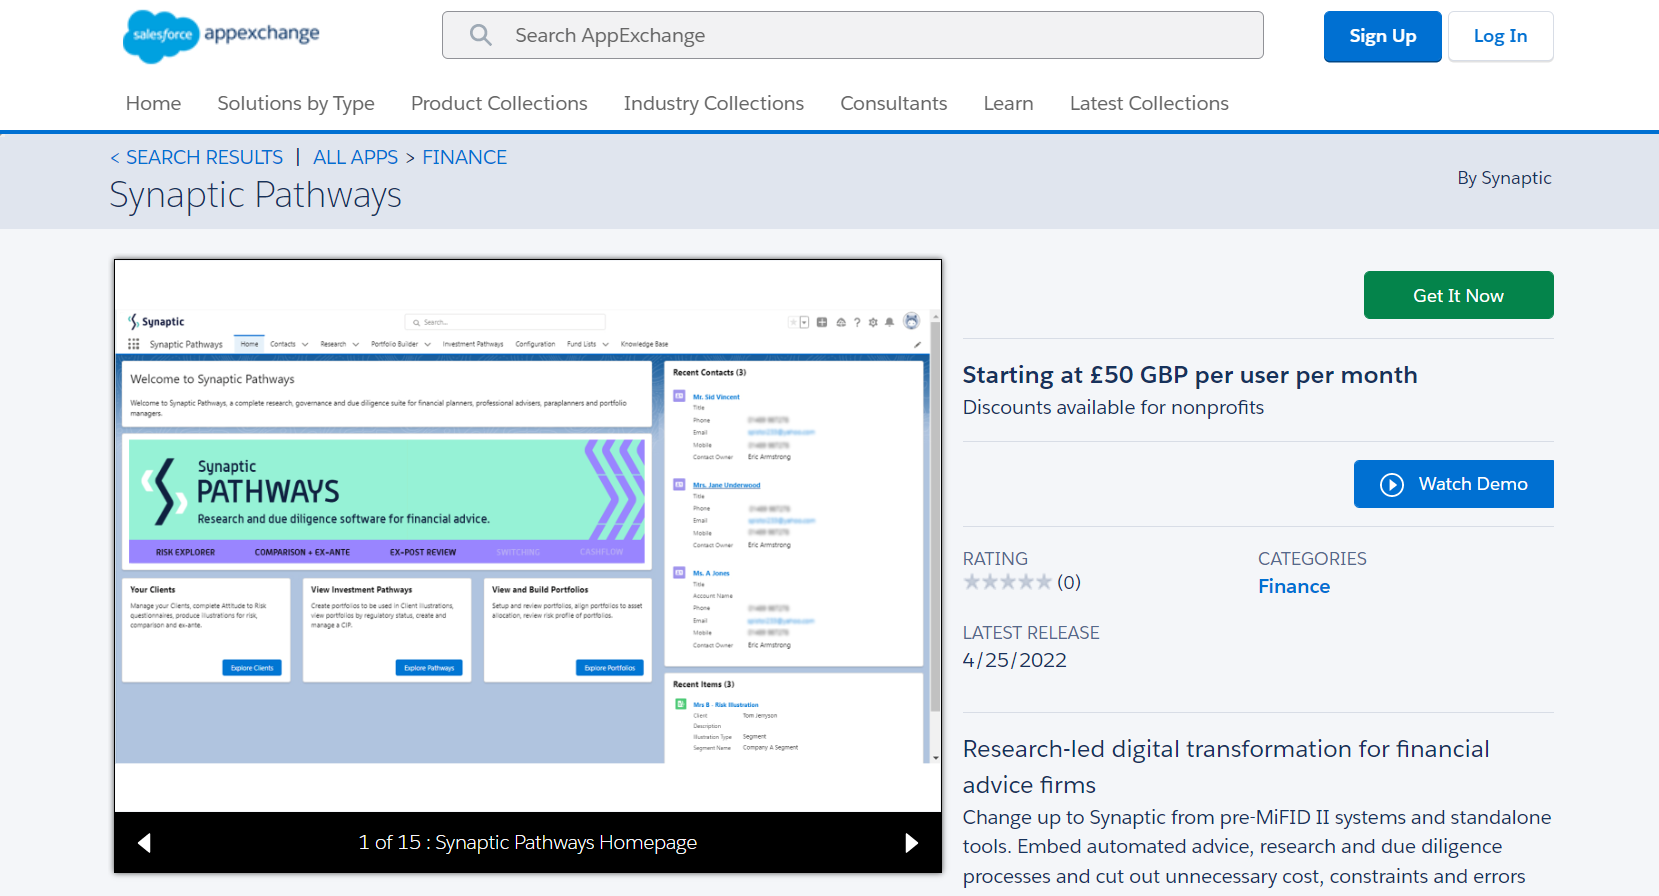Screen dimensions: 1659x896
Task: Click the star rating icons
Action: [x=1007, y=582]
